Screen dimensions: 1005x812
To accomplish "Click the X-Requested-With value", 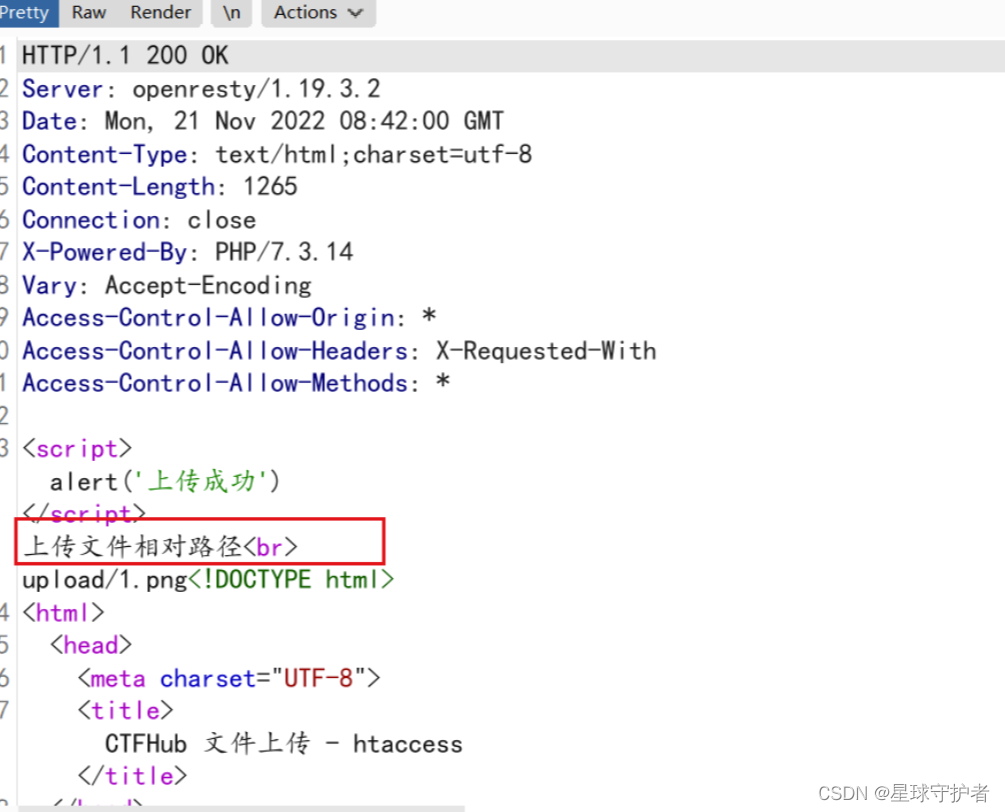I will click(547, 351).
